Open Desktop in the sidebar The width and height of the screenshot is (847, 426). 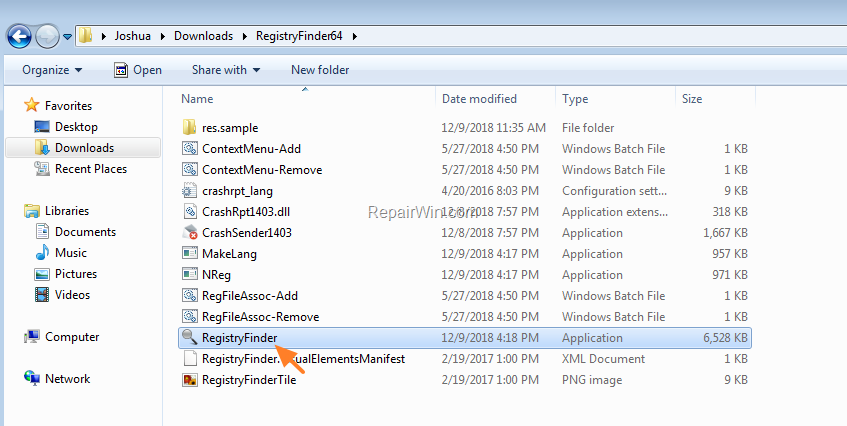point(76,127)
